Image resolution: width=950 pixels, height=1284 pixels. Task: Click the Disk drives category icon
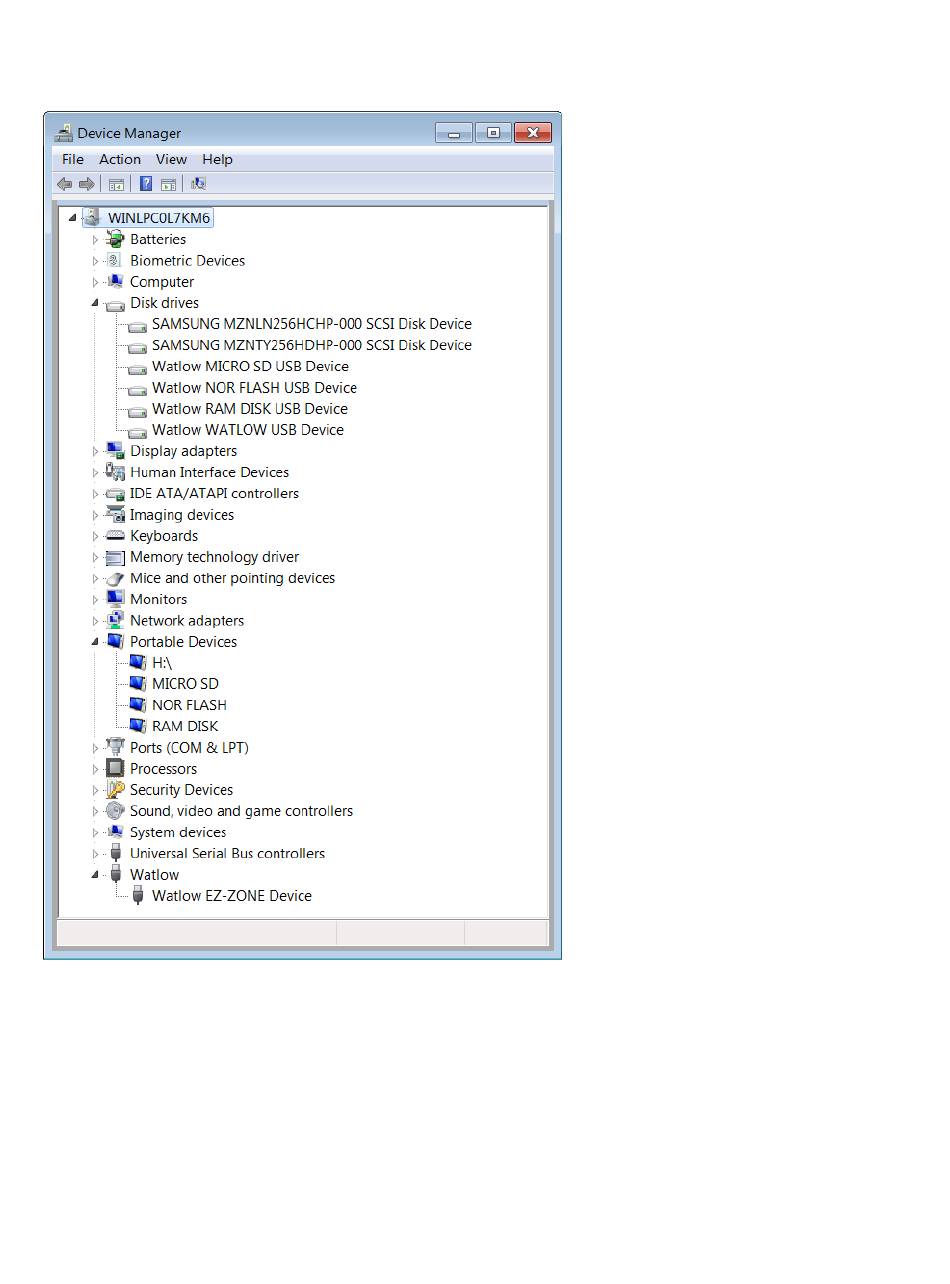click(115, 303)
